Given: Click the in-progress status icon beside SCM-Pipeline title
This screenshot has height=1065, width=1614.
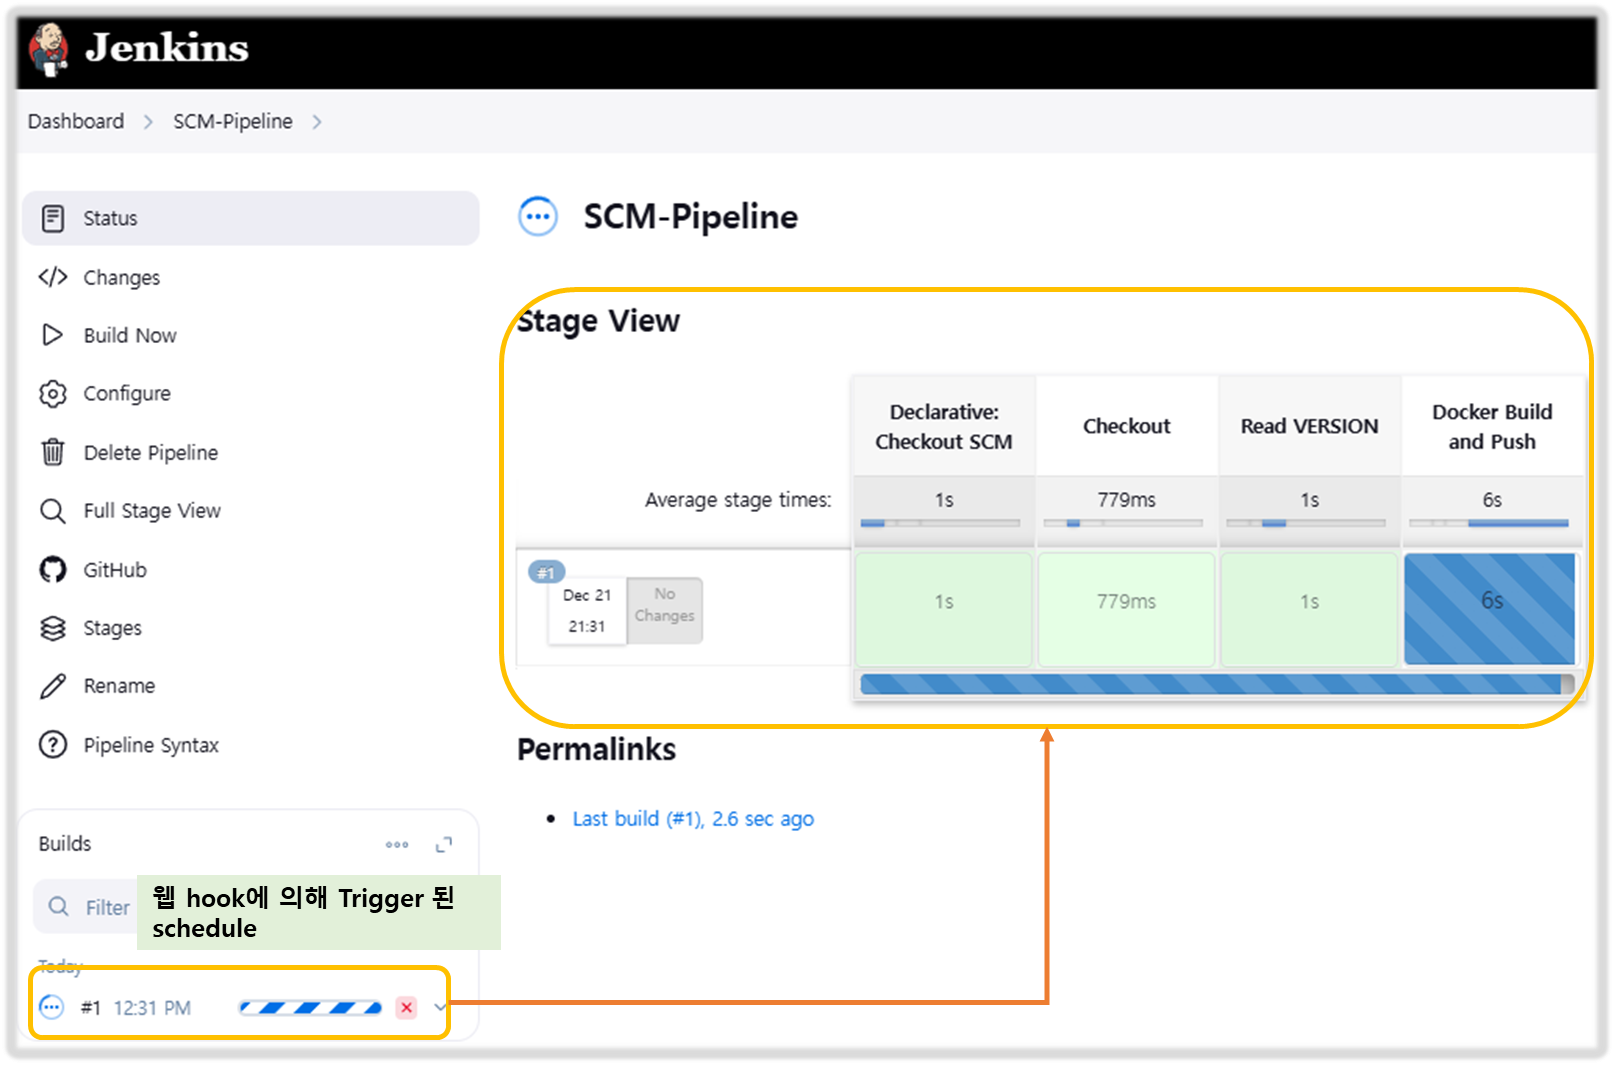Looking at the screenshot, I should [538, 216].
